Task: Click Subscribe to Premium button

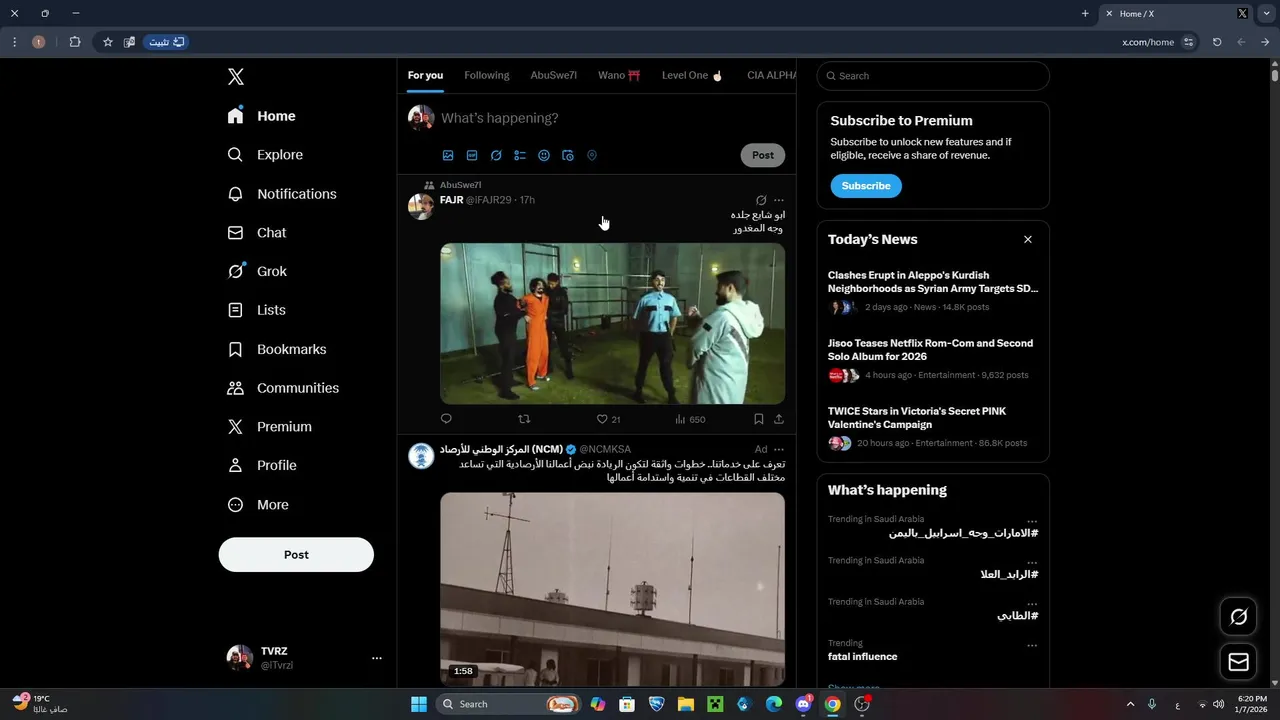Action: tap(866, 186)
